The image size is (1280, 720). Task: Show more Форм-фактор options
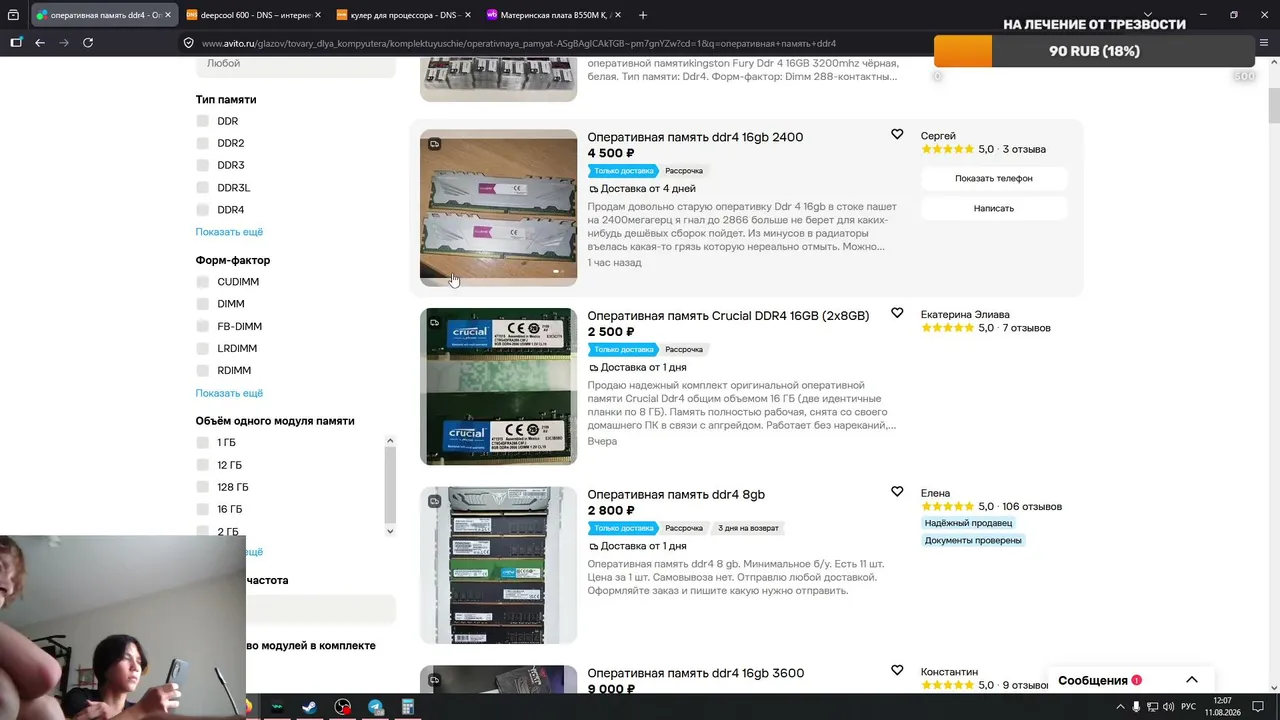point(229,393)
